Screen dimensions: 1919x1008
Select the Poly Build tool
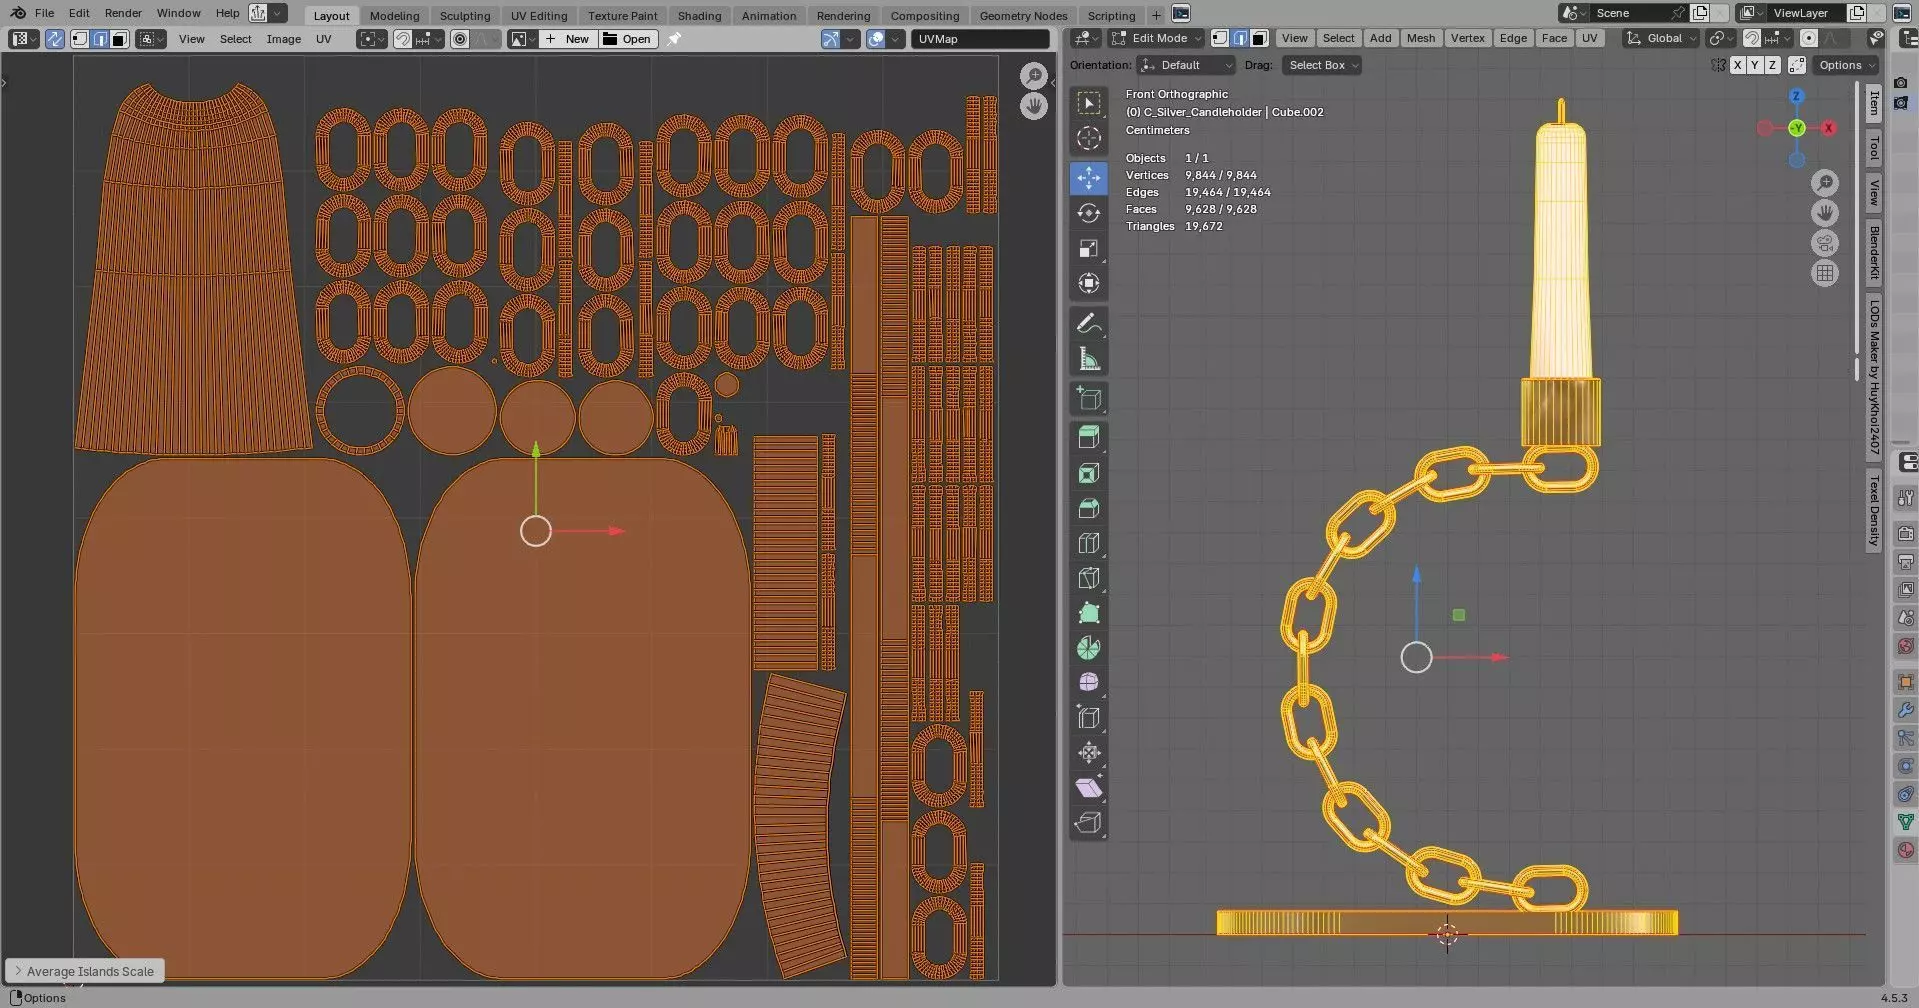pos(1089,613)
